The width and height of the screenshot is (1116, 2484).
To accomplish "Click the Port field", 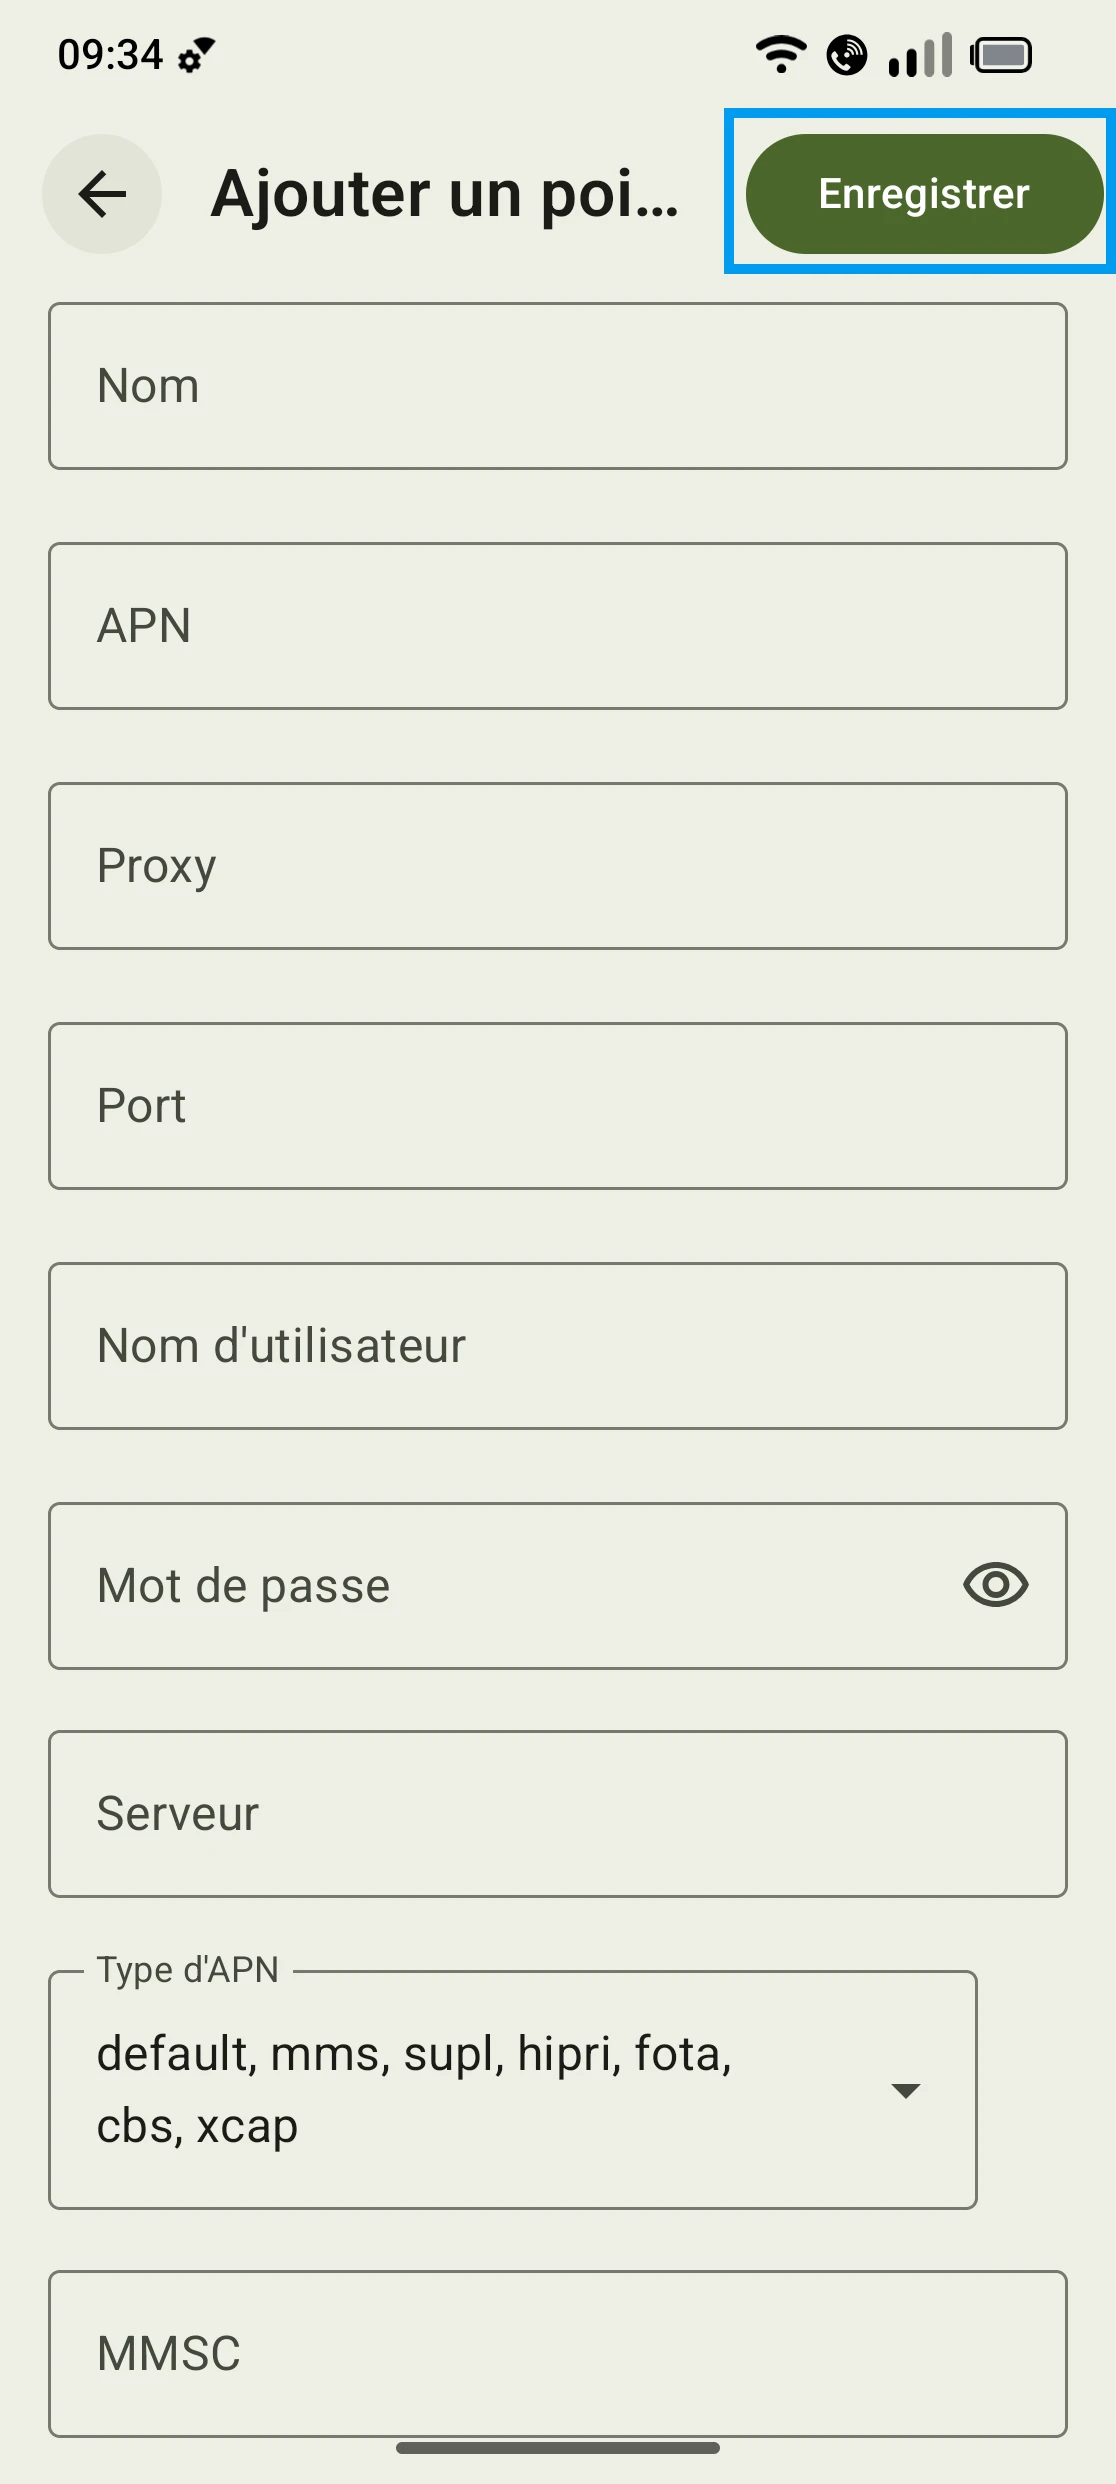I will pos(557,1106).
